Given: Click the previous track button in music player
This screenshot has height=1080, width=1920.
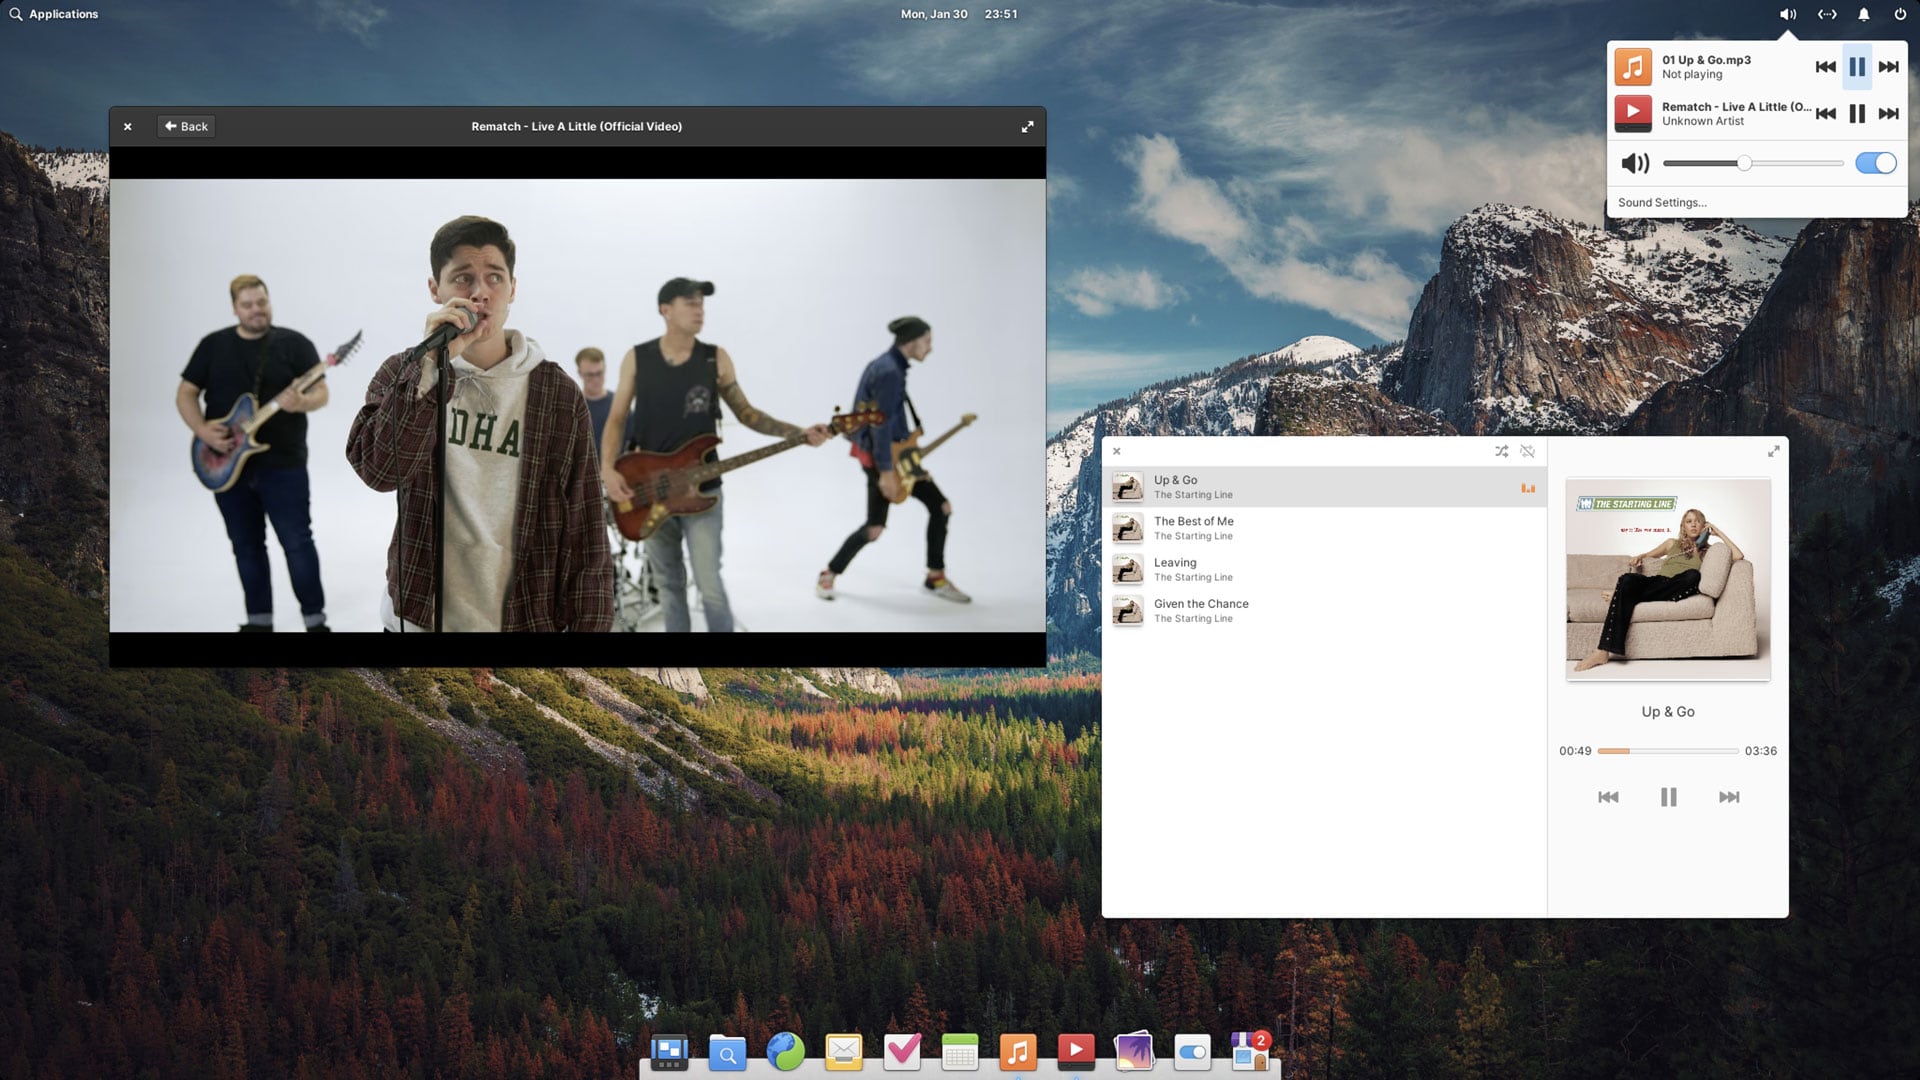Looking at the screenshot, I should point(1607,796).
